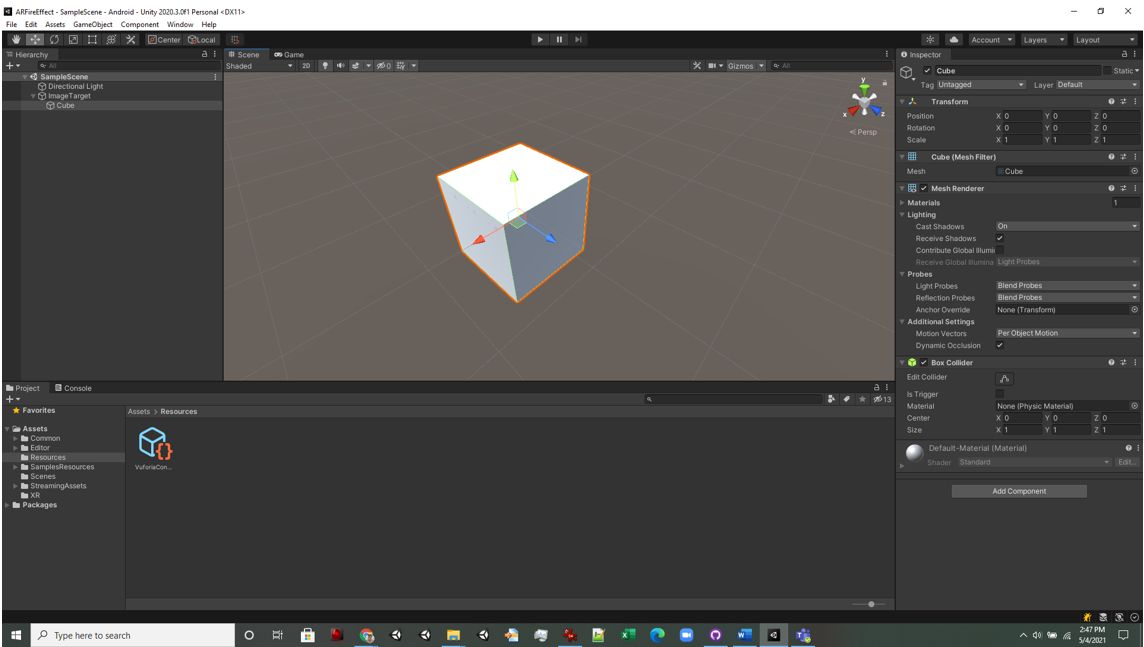Disable Receive Shadows on Mesh Renderer
Screen dimensions: 1144x647
coord(1000,238)
